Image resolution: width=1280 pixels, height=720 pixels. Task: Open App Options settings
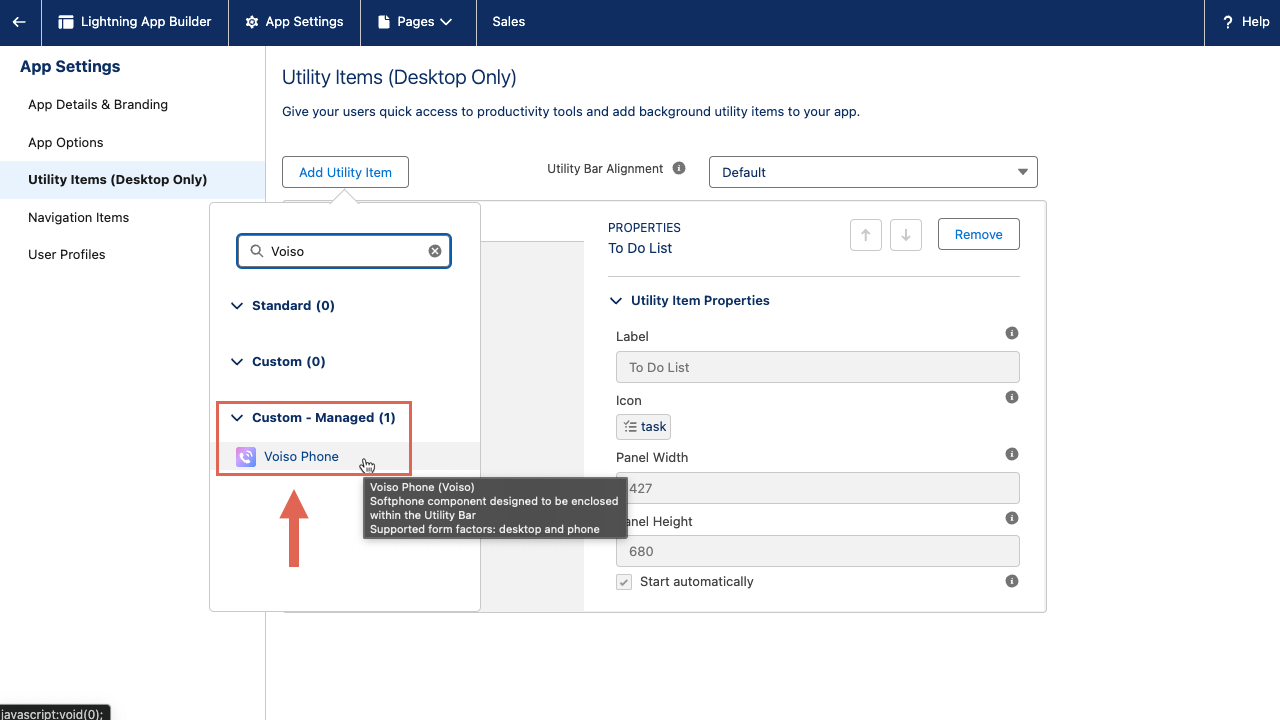coord(66,143)
